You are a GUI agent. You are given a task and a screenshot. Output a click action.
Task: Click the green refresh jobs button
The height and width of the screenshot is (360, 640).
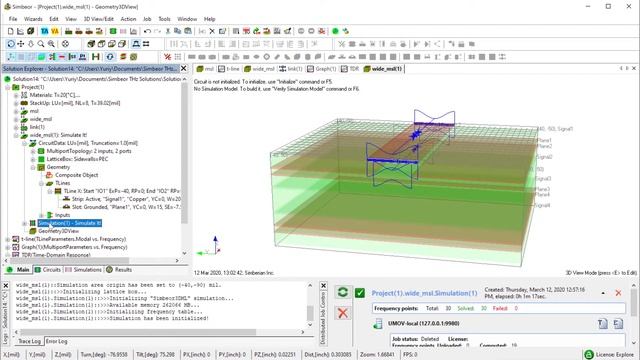click(x=343, y=292)
